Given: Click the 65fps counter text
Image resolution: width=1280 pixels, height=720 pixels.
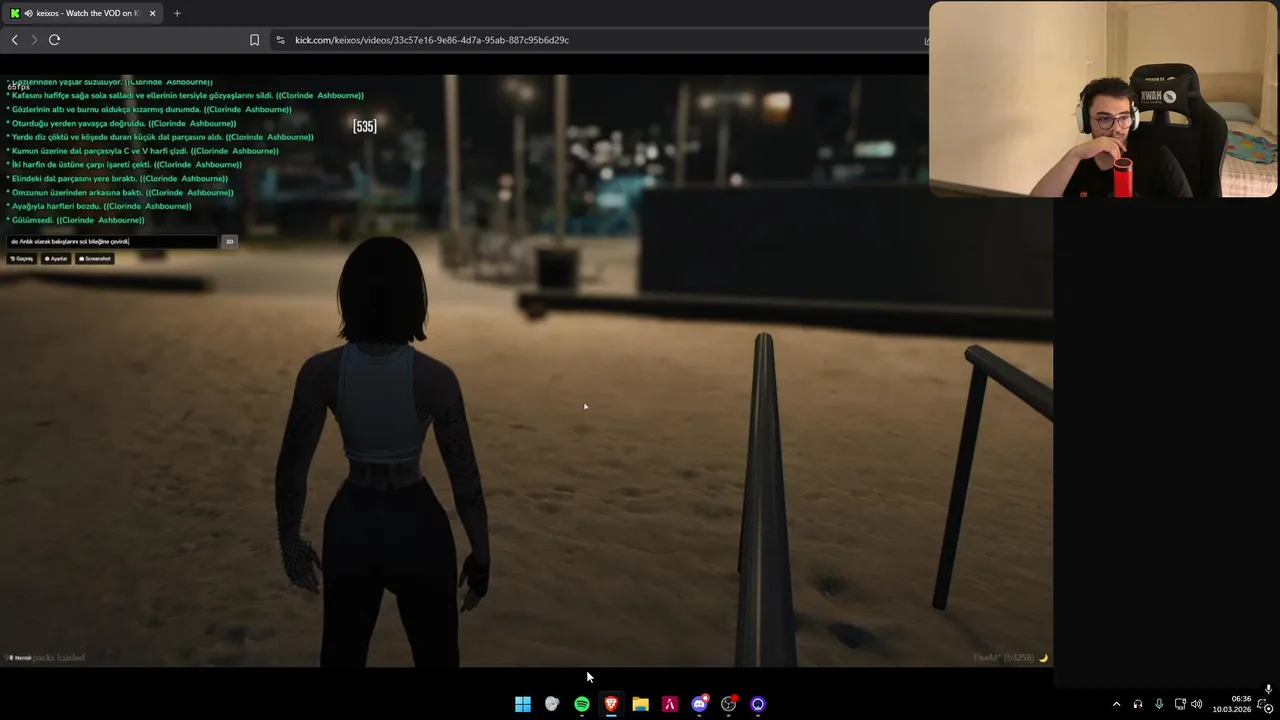Looking at the screenshot, I should pyautogui.click(x=18, y=87).
